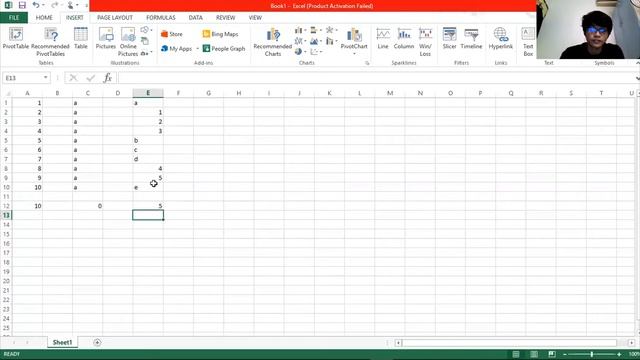Click into the formula bar
The height and width of the screenshot is (360, 640).
[376, 78]
